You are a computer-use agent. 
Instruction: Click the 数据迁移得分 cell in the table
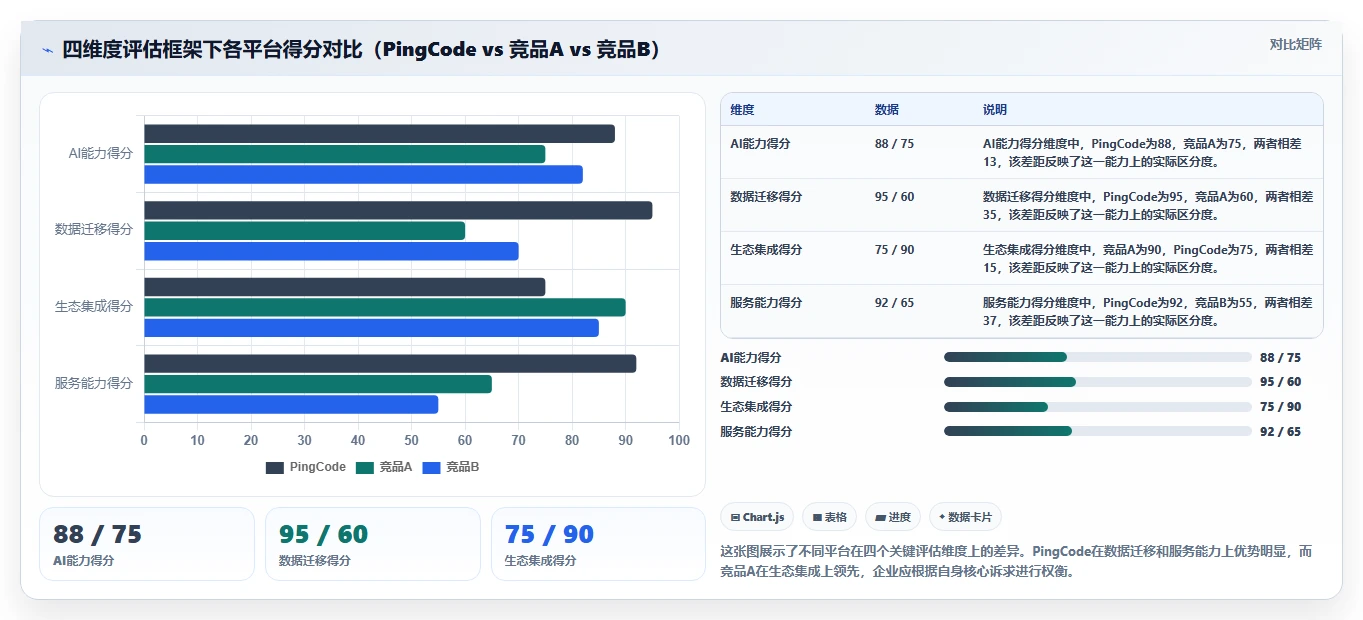pos(766,197)
